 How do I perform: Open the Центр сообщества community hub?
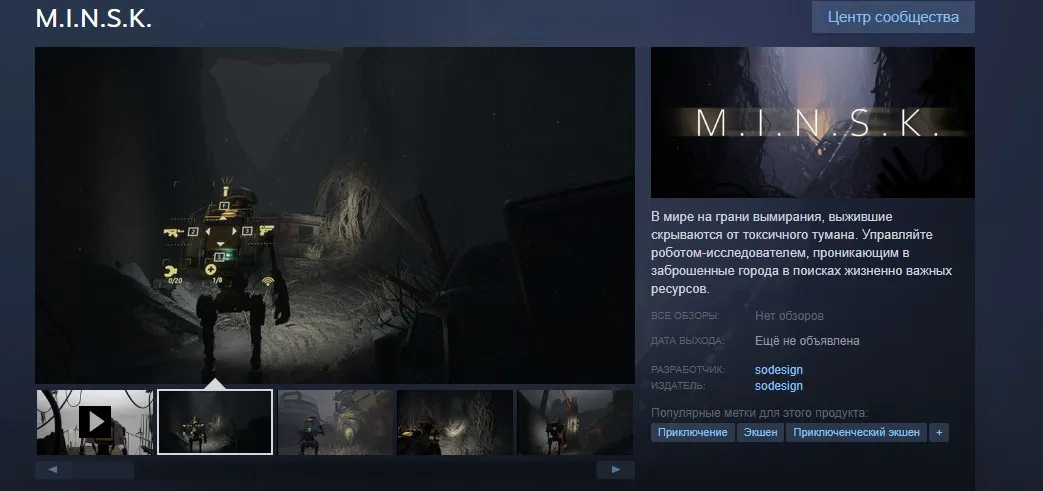893,17
